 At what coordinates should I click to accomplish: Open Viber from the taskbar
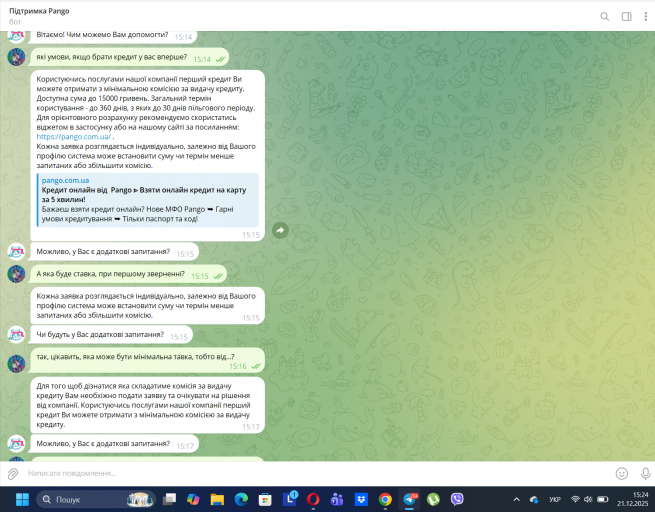(x=457, y=499)
